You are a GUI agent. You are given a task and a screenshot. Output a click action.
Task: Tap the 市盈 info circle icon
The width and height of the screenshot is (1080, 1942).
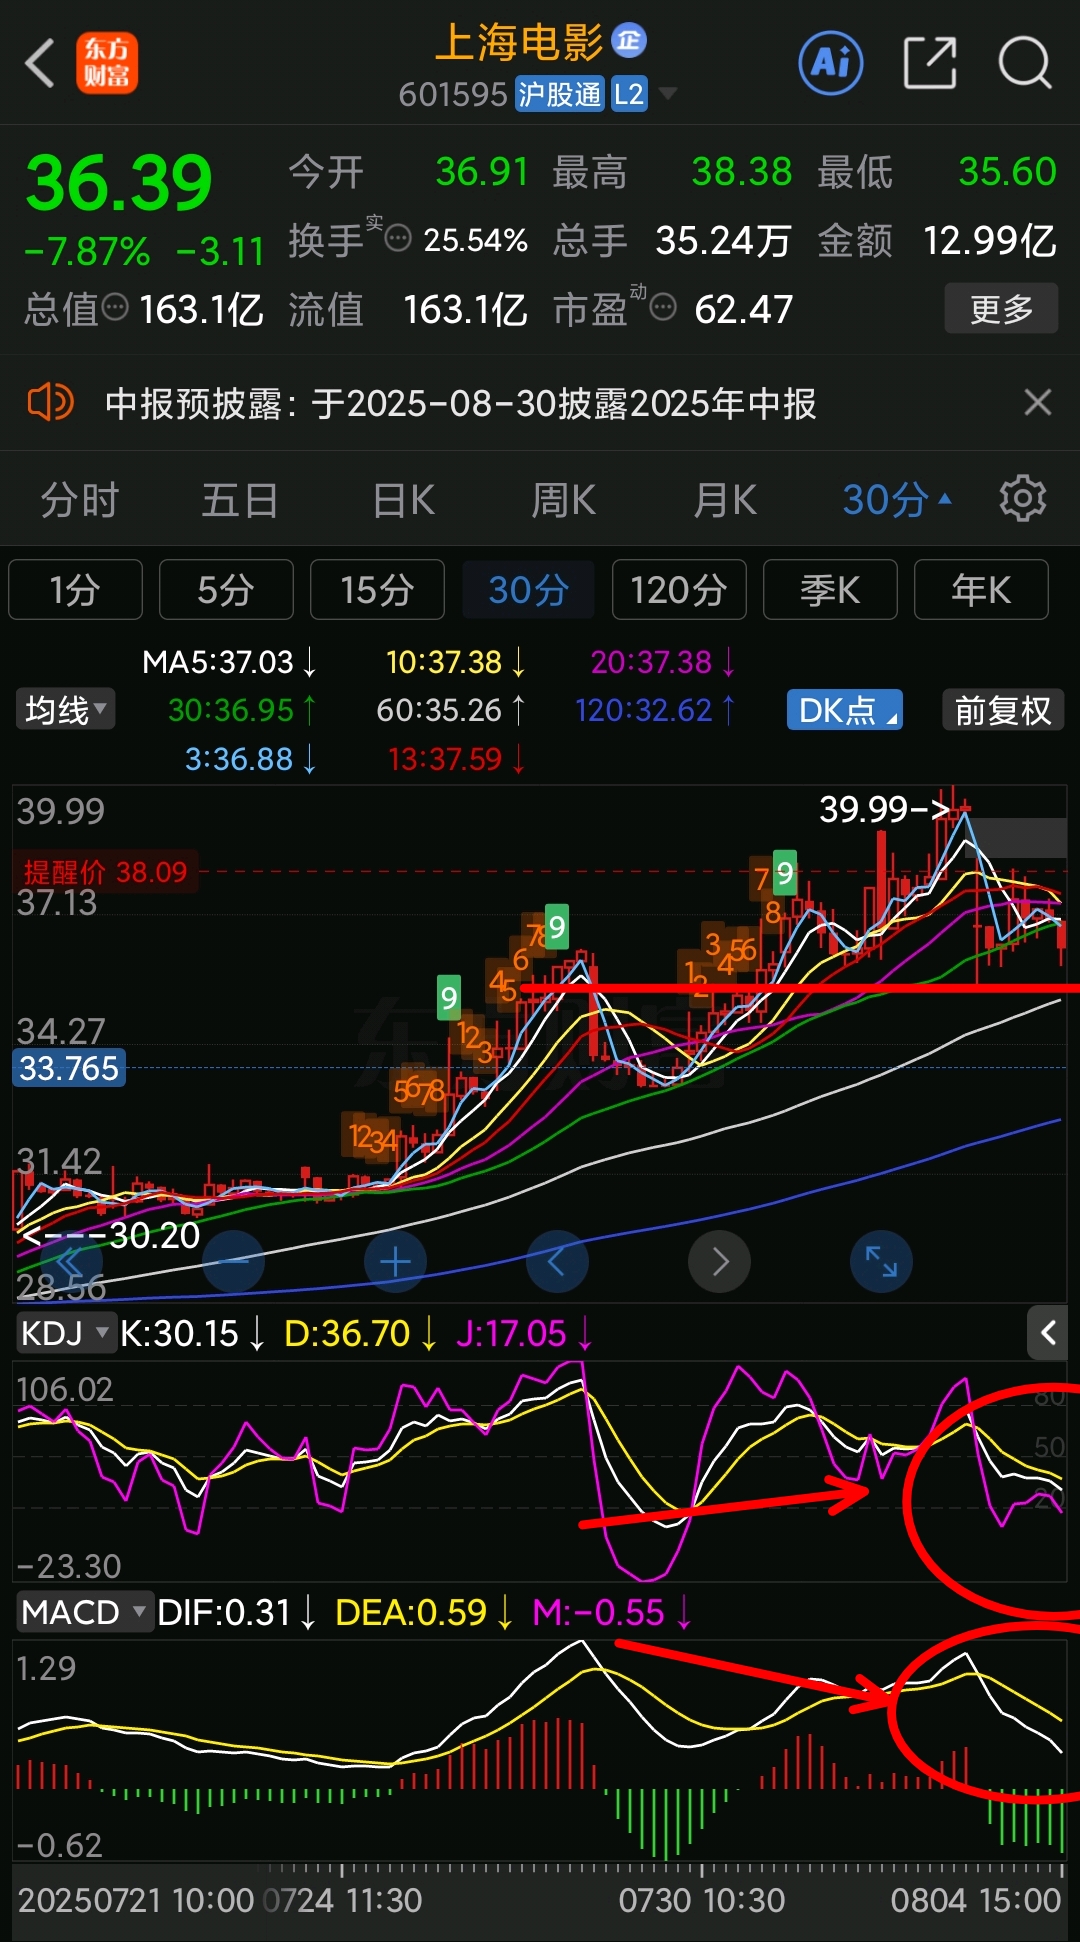point(663,307)
